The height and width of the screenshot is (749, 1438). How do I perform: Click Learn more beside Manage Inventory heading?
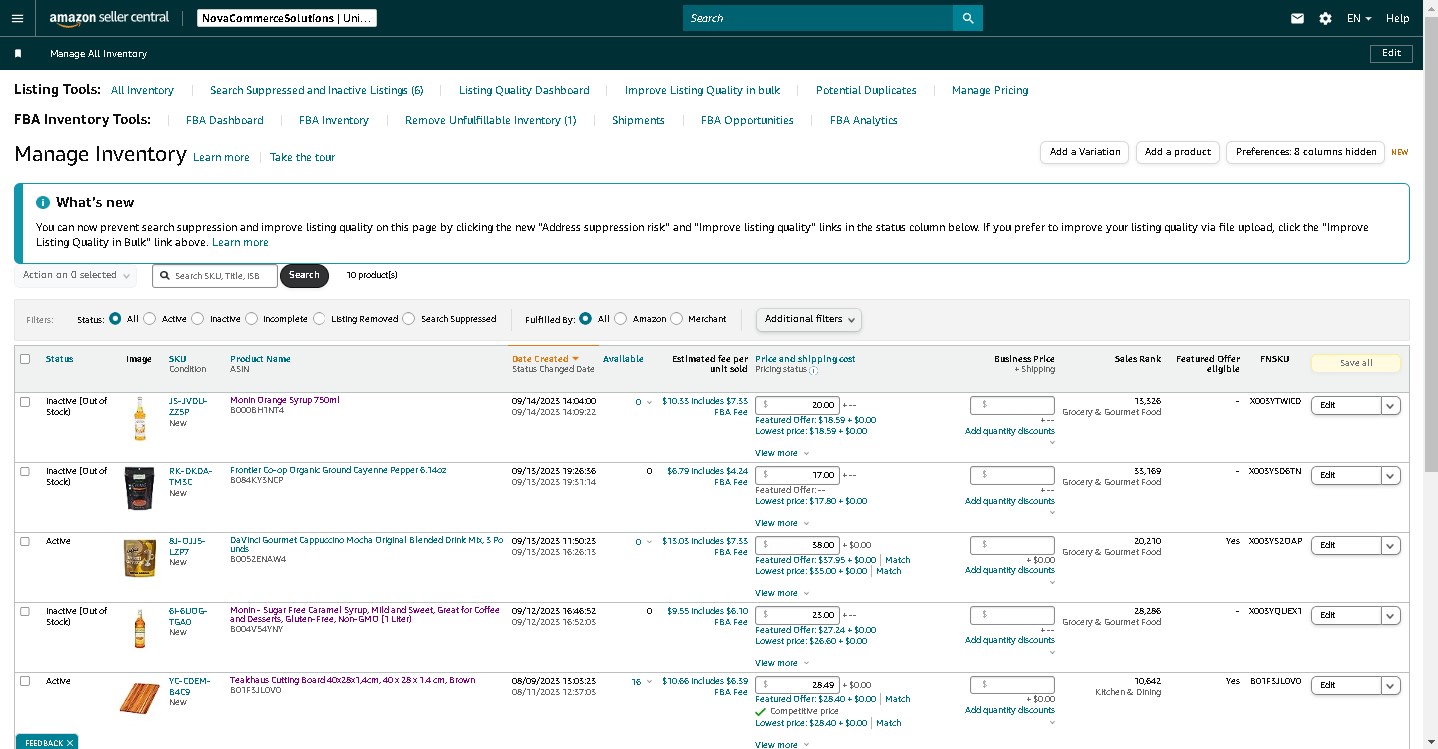[221, 157]
